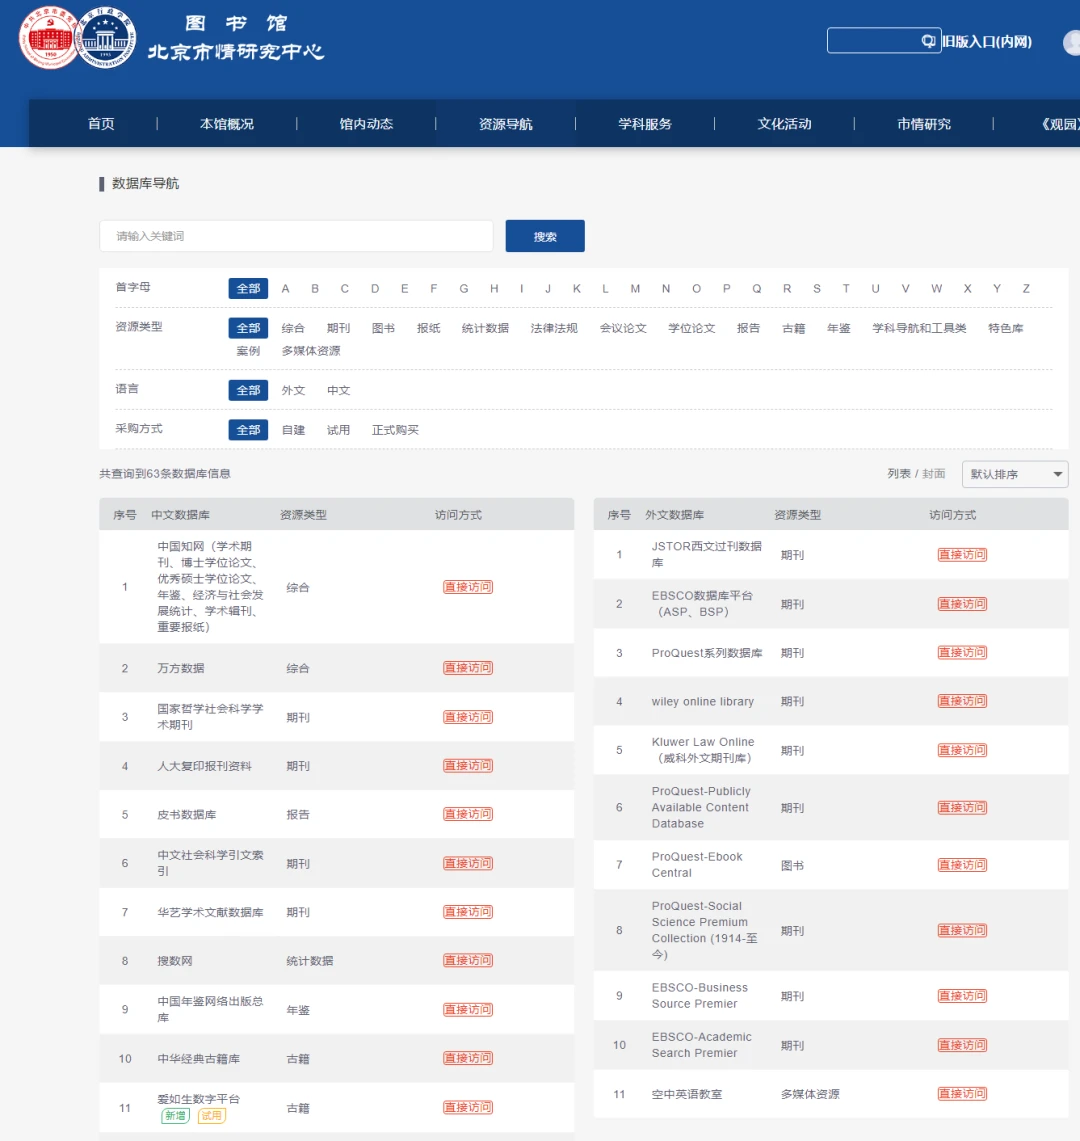Click 直接访问 for 中国知网 row

pyautogui.click(x=468, y=587)
